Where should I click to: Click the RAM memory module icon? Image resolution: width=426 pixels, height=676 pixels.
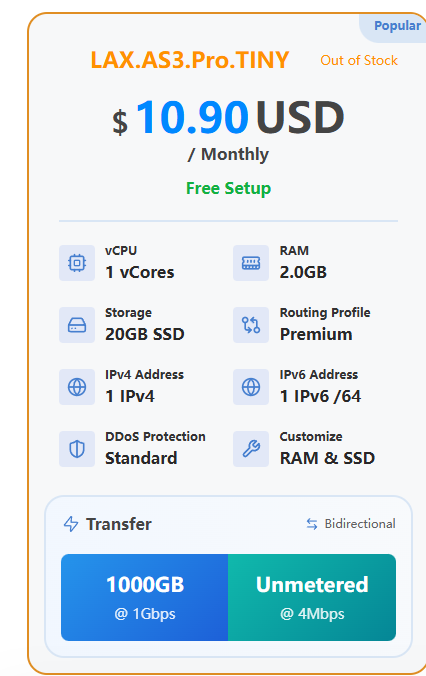[x=251, y=263]
